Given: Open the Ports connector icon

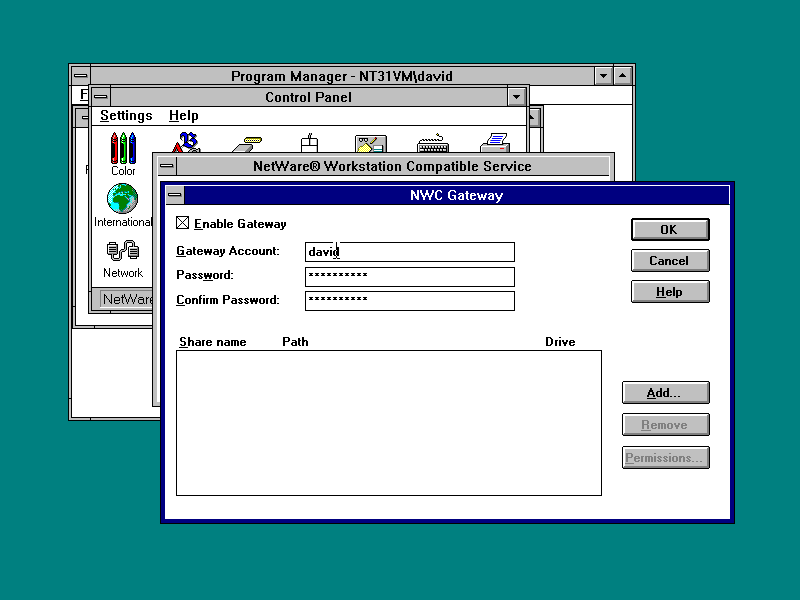Looking at the screenshot, I should point(247,144).
